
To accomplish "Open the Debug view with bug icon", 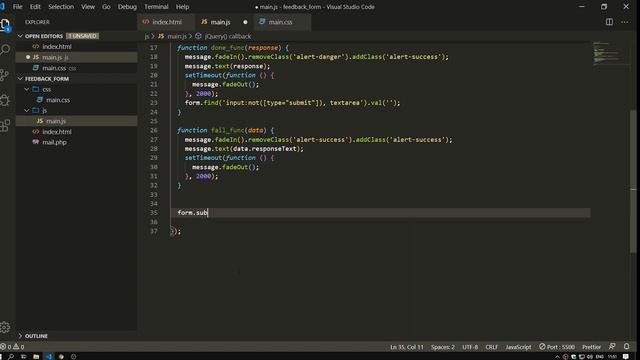I will click(x=5, y=100).
